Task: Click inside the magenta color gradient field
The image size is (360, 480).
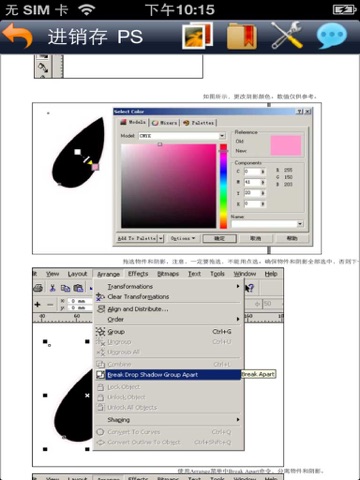Action: point(169,186)
